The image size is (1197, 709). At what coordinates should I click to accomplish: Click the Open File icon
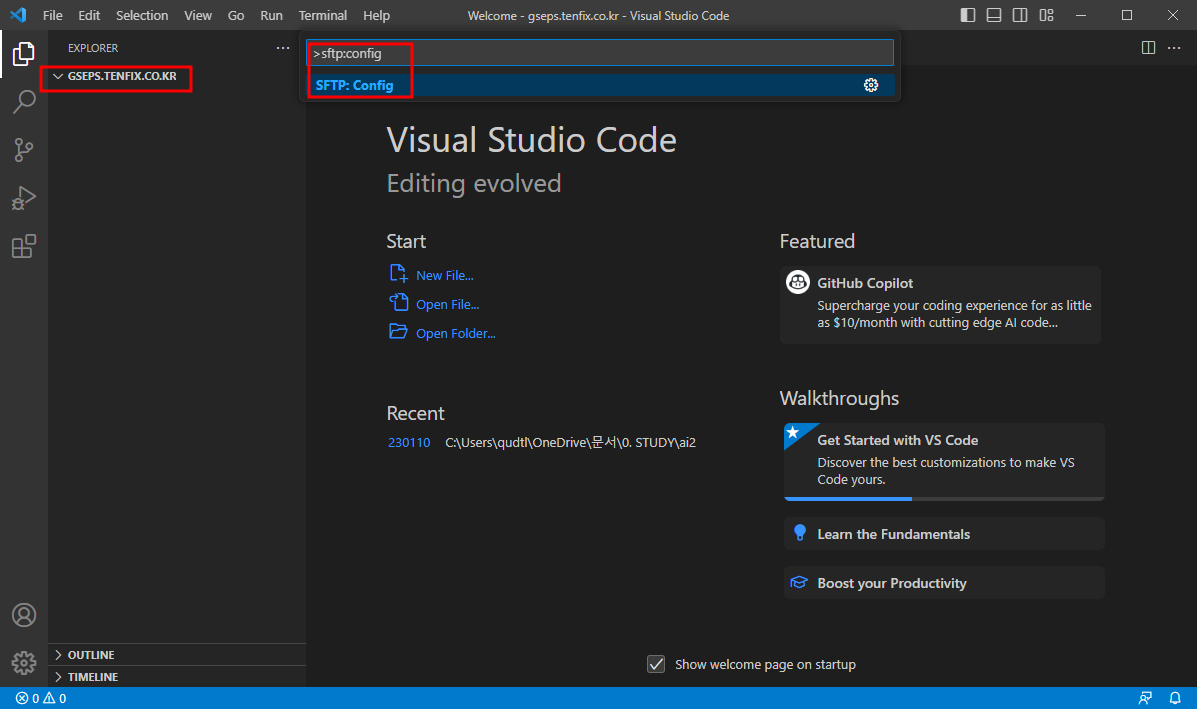pyautogui.click(x=398, y=302)
